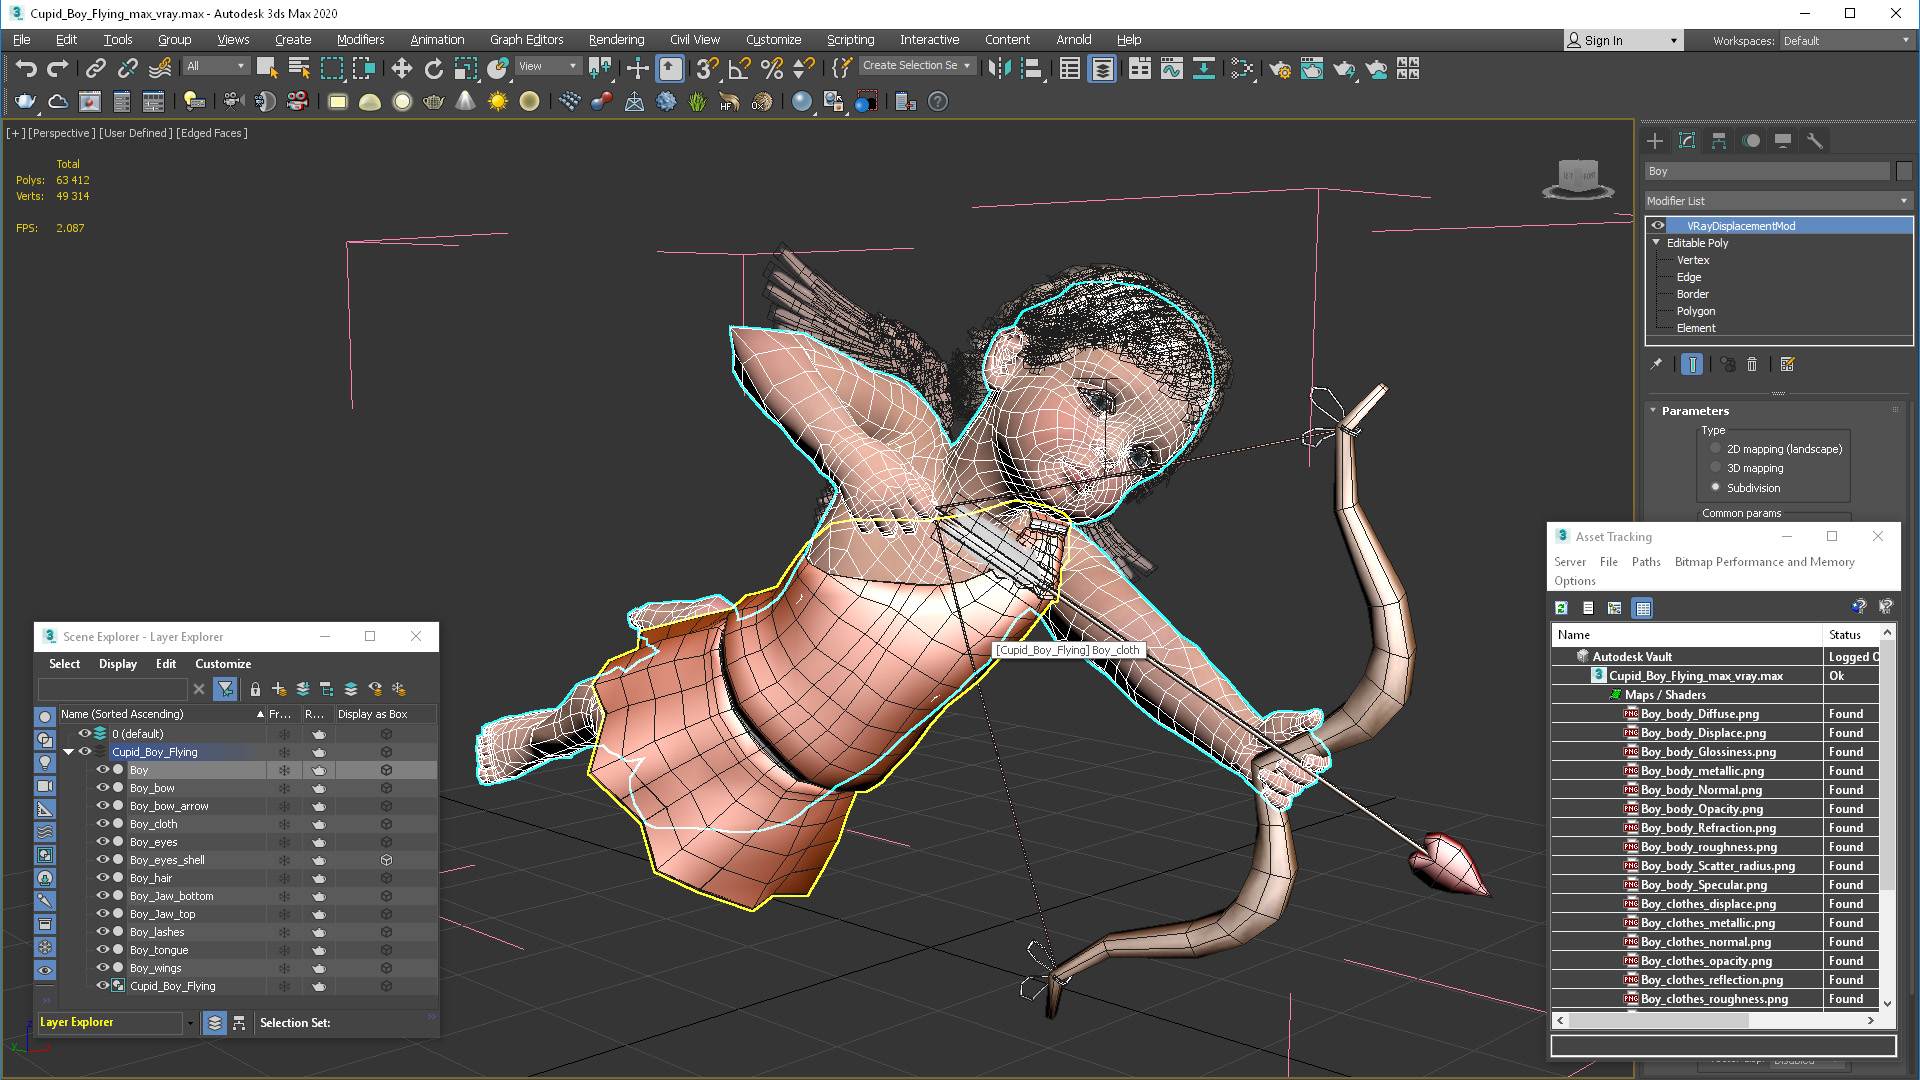Toggle visibility of the 0 (default) layer
Viewport: 1920px width, 1080px height.
coord(85,733)
